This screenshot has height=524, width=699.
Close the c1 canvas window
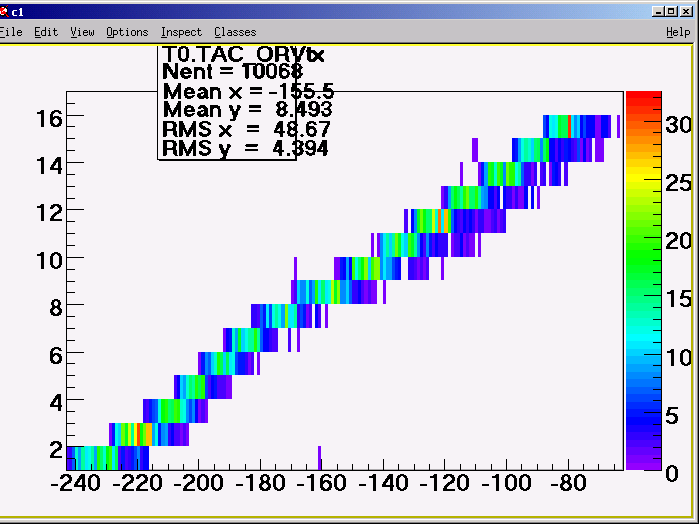pyautogui.click(x=686, y=12)
